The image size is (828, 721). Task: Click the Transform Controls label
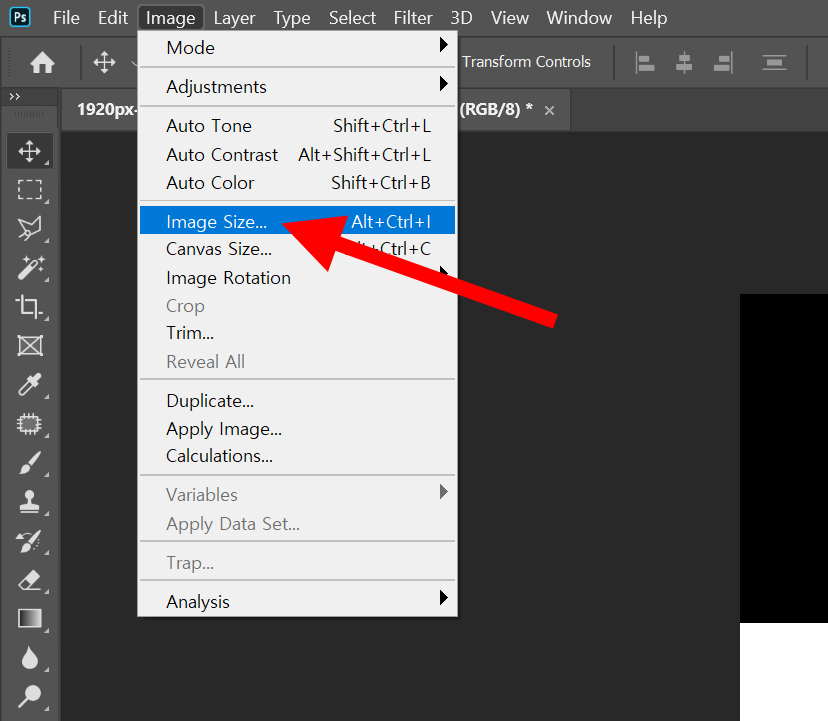click(x=526, y=62)
